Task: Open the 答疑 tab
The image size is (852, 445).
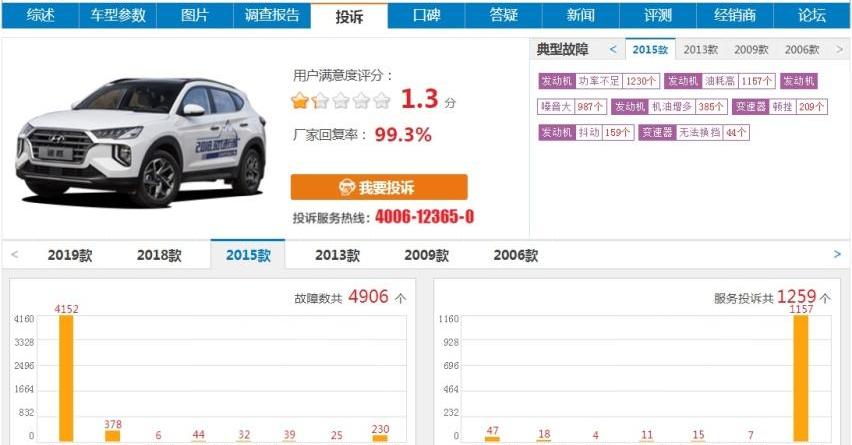Action: pos(504,15)
